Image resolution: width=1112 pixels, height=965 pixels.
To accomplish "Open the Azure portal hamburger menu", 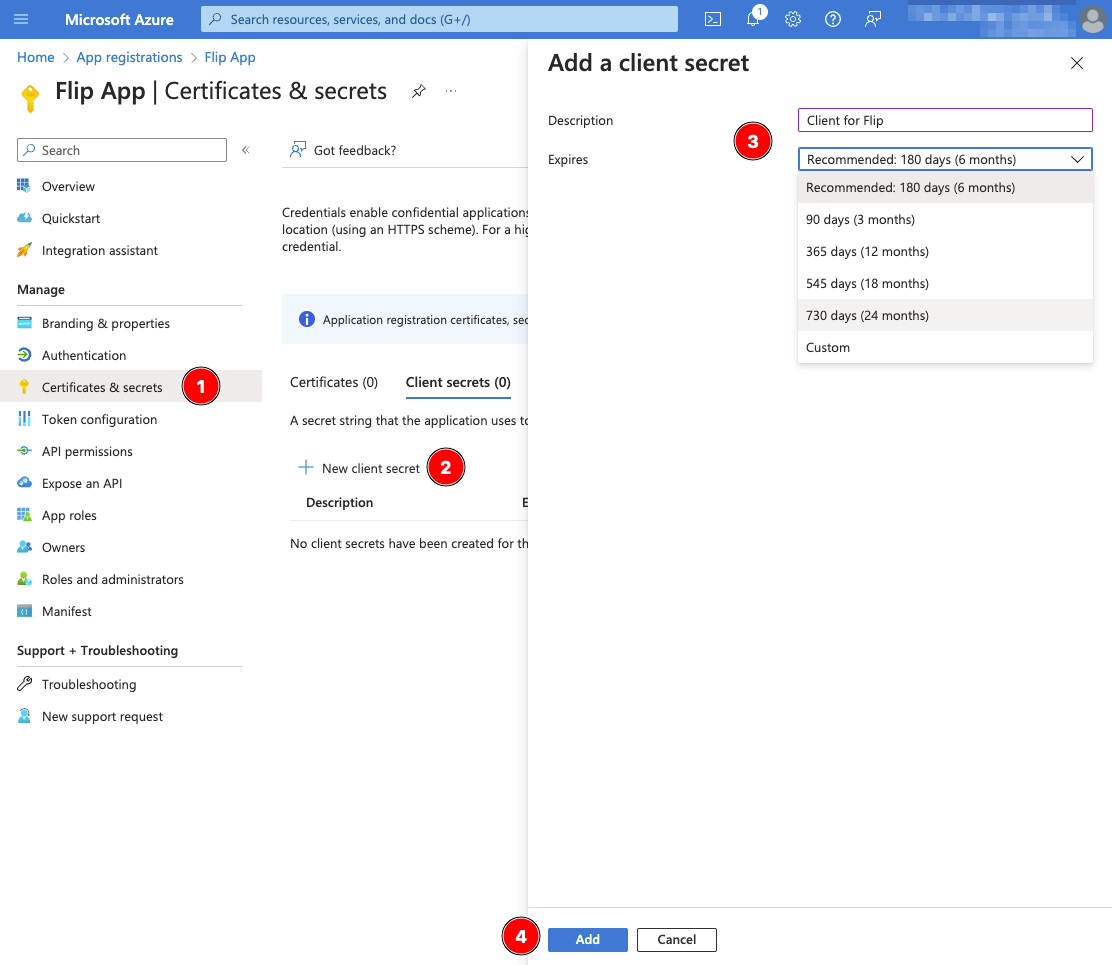I will (21, 19).
